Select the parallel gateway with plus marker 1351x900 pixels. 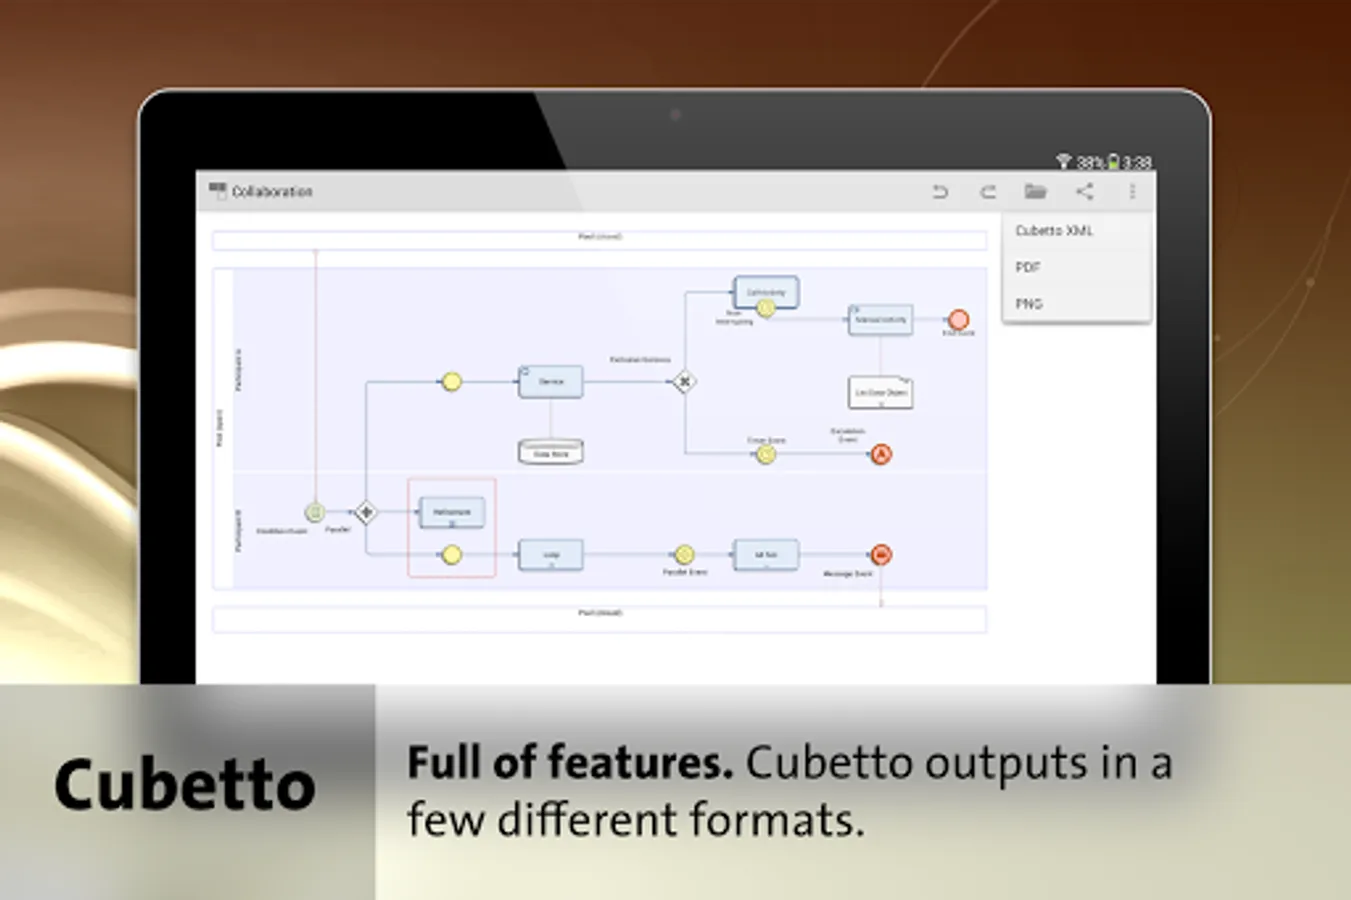coord(366,512)
